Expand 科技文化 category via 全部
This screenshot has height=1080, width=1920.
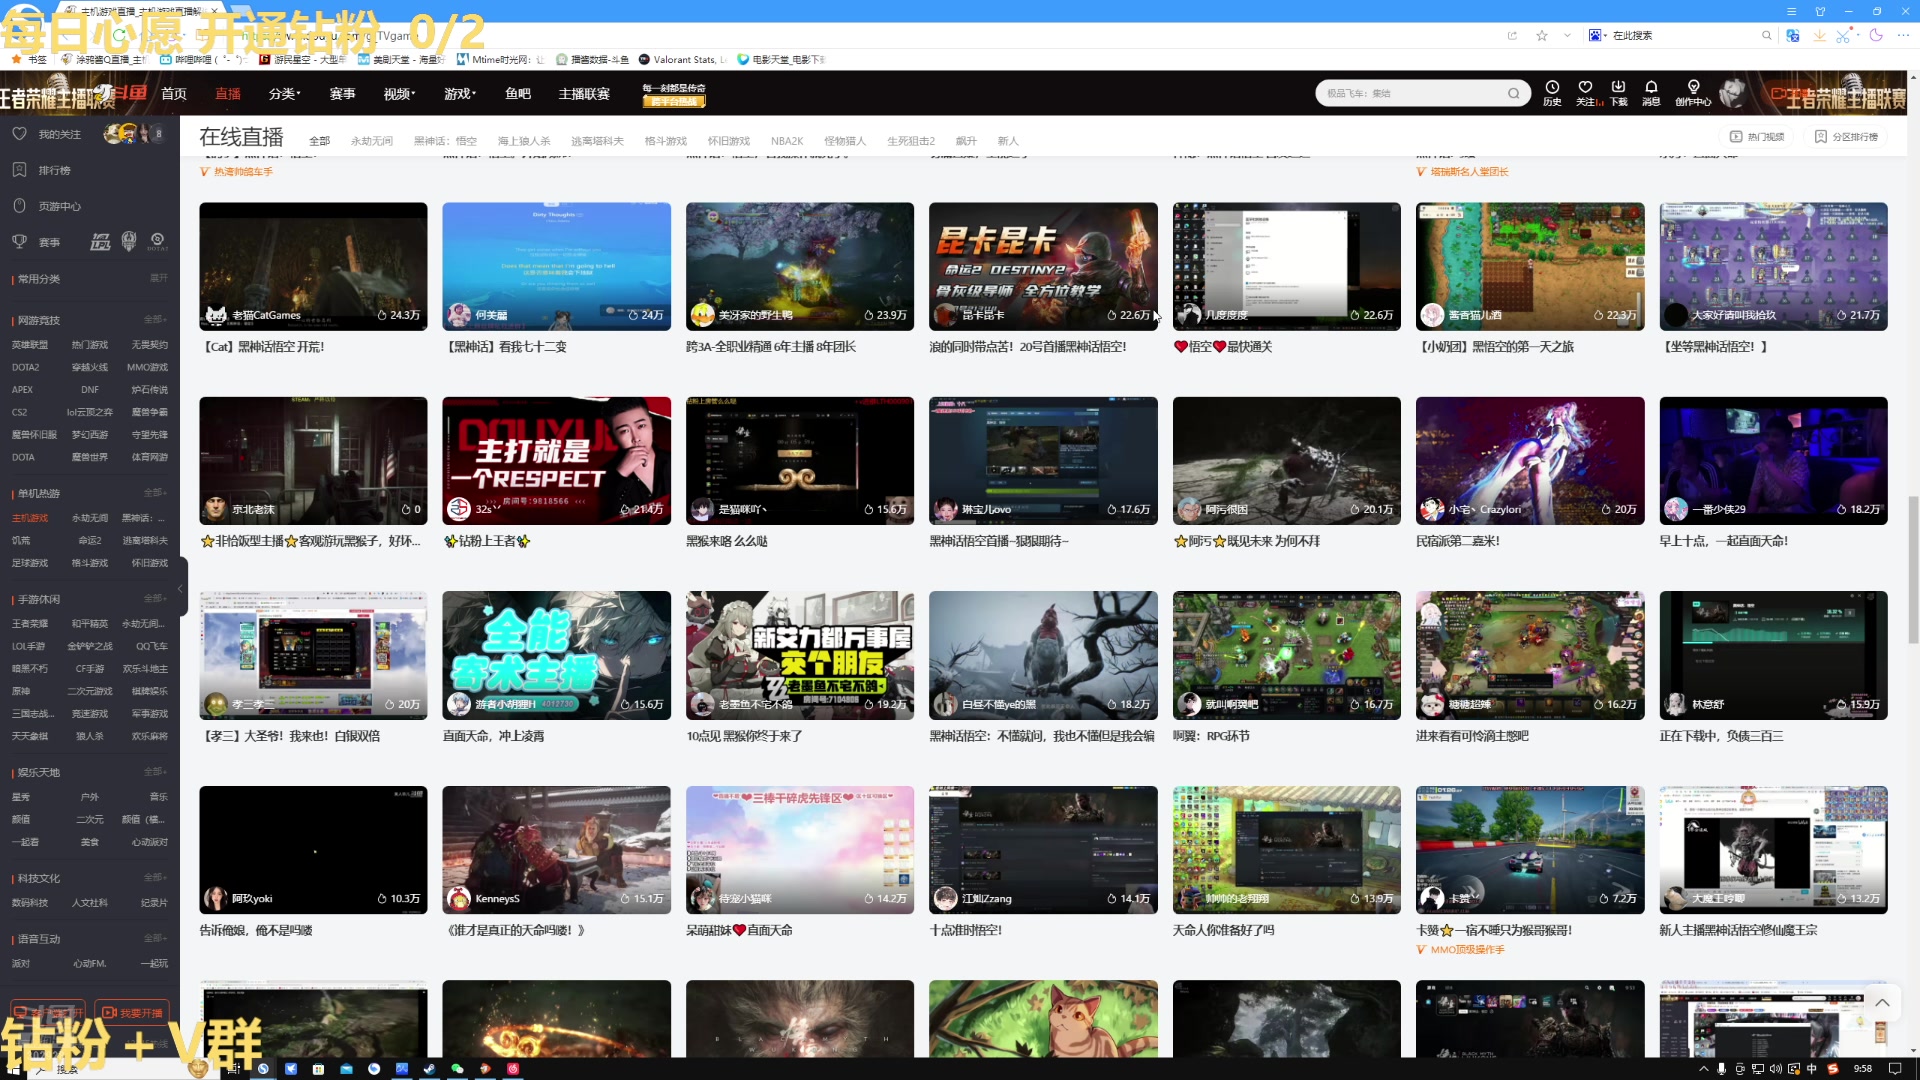(x=155, y=877)
